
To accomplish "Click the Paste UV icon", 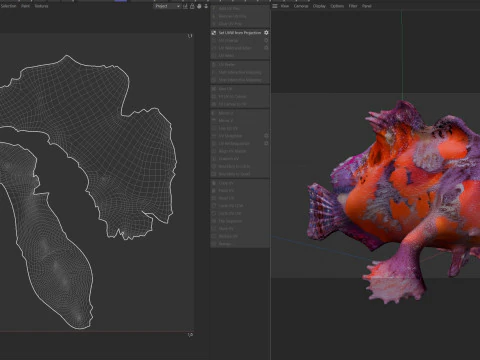I will tap(214, 191).
